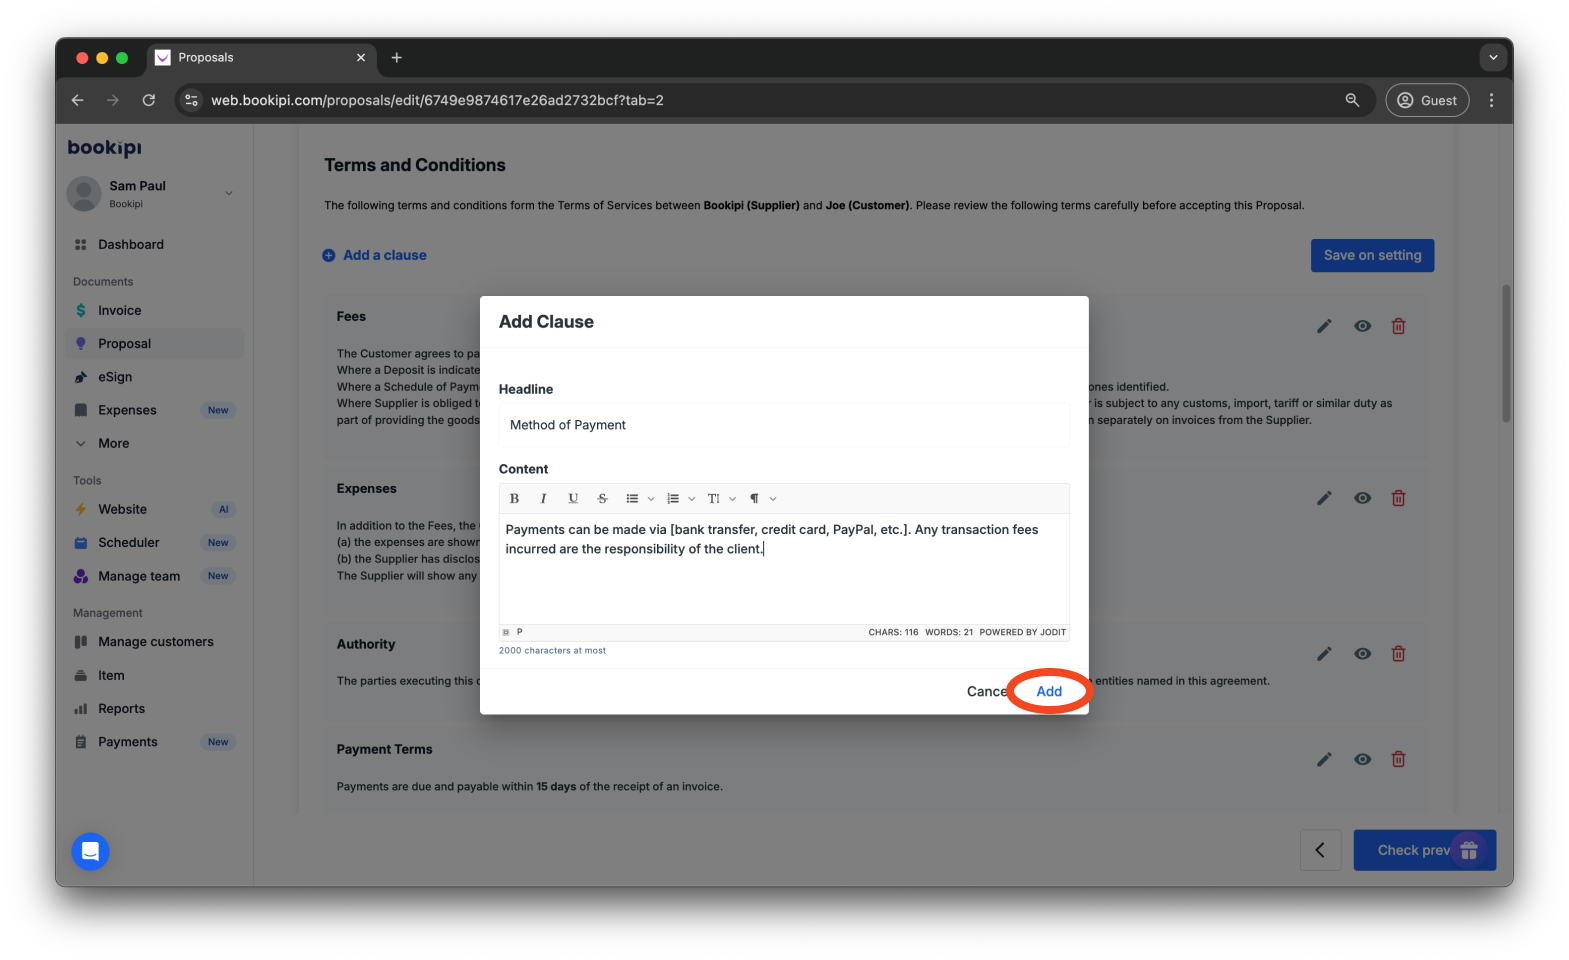Select Proposal in the sidebar

pyautogui.click(x=154, y=343)
